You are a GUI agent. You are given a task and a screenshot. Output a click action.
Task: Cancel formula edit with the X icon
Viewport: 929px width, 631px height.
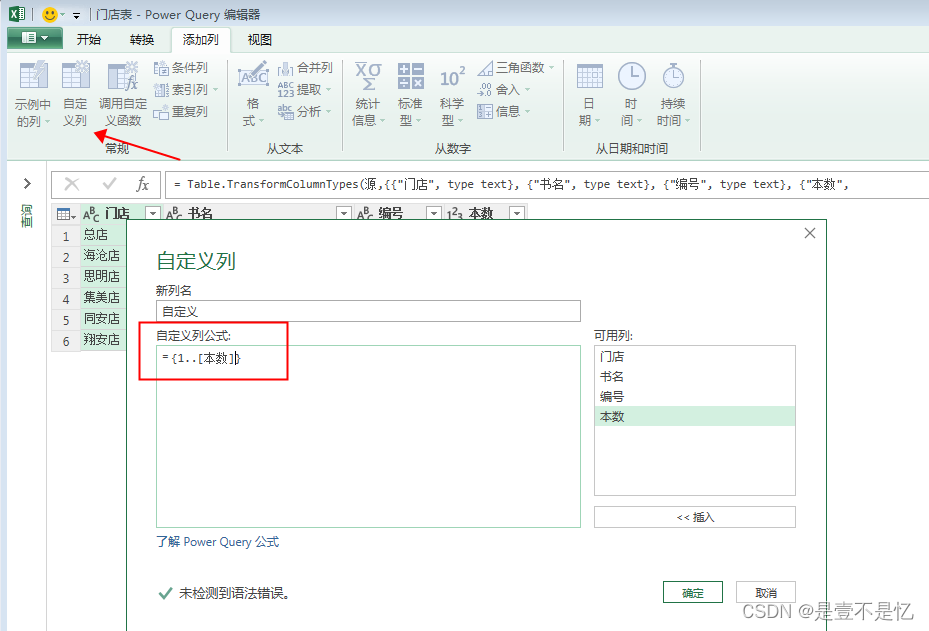click(72, 184)
